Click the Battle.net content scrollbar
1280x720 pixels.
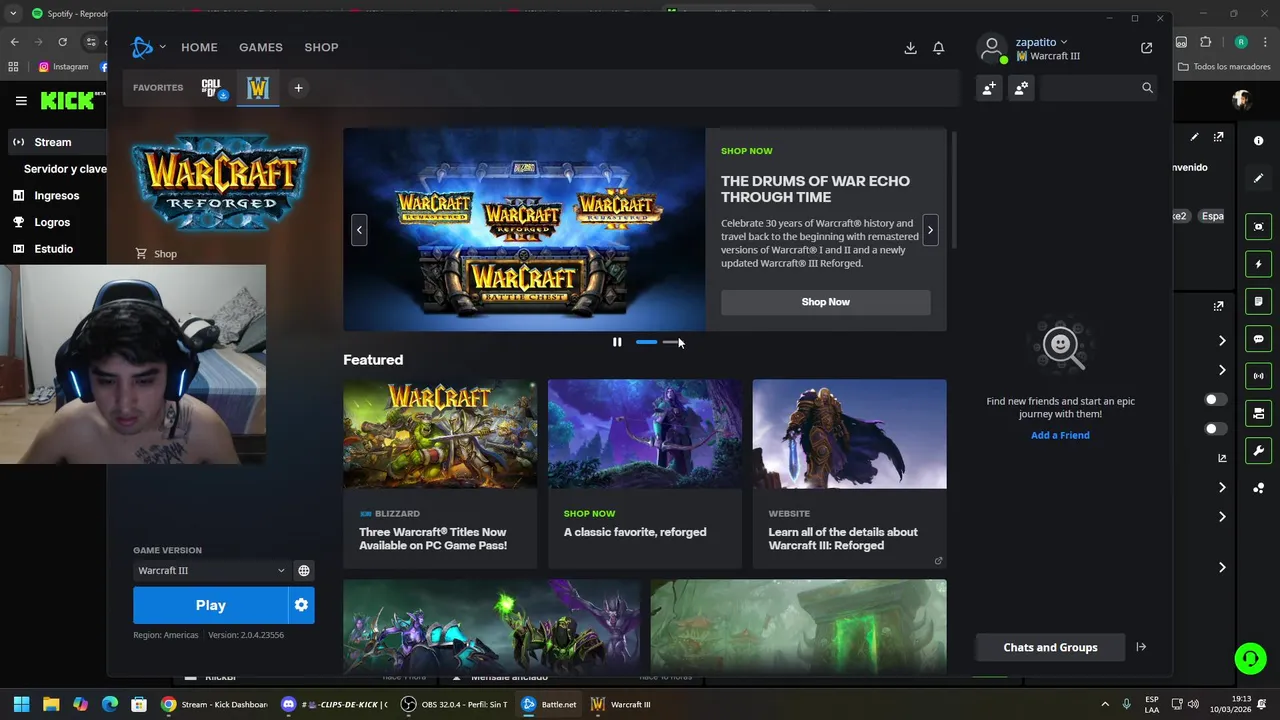tap(954, 190)
